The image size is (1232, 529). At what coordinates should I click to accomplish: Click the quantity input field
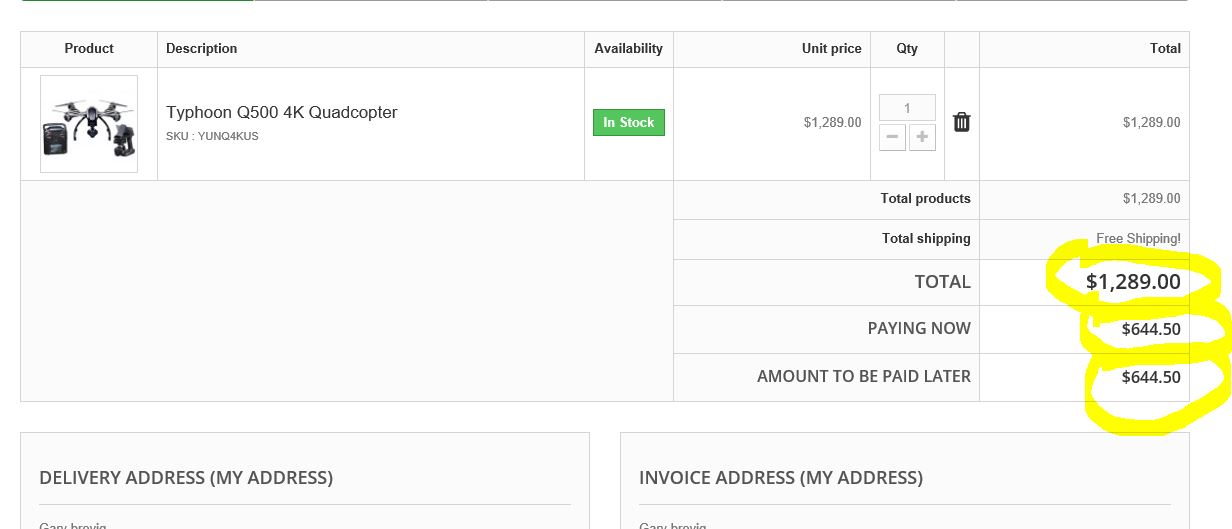(907, 108)
